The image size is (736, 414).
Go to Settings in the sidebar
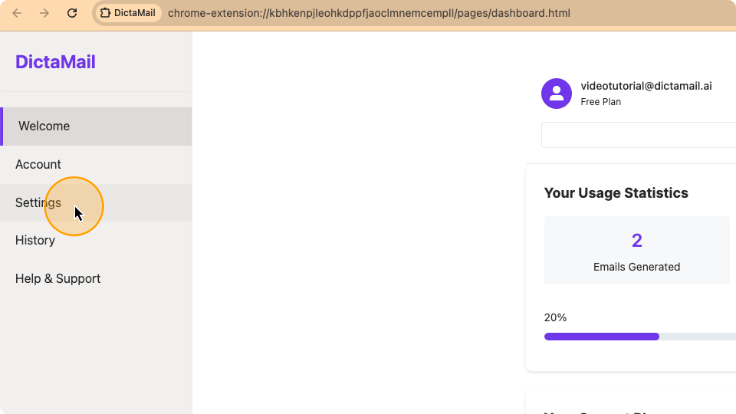click(96, 203)
